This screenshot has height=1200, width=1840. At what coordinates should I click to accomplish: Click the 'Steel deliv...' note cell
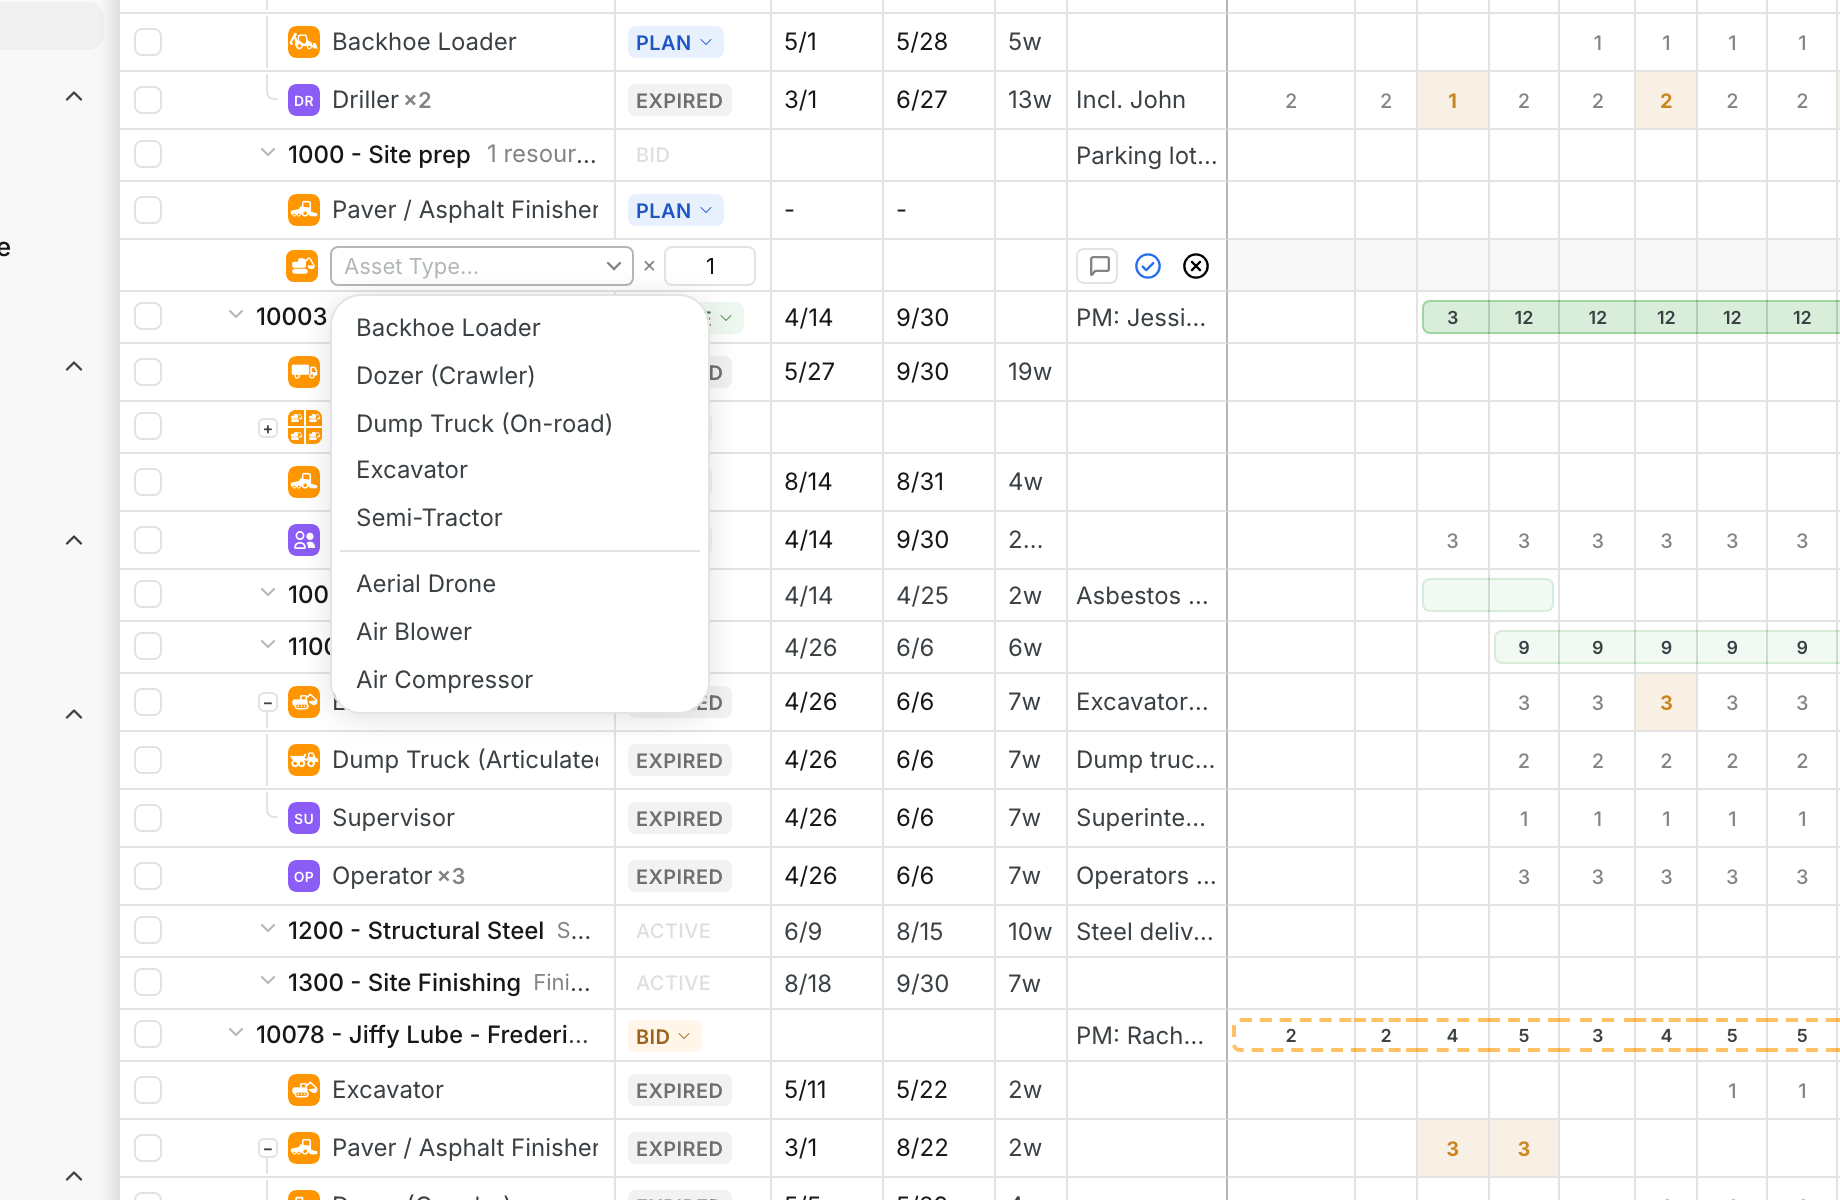point(1146,931)
